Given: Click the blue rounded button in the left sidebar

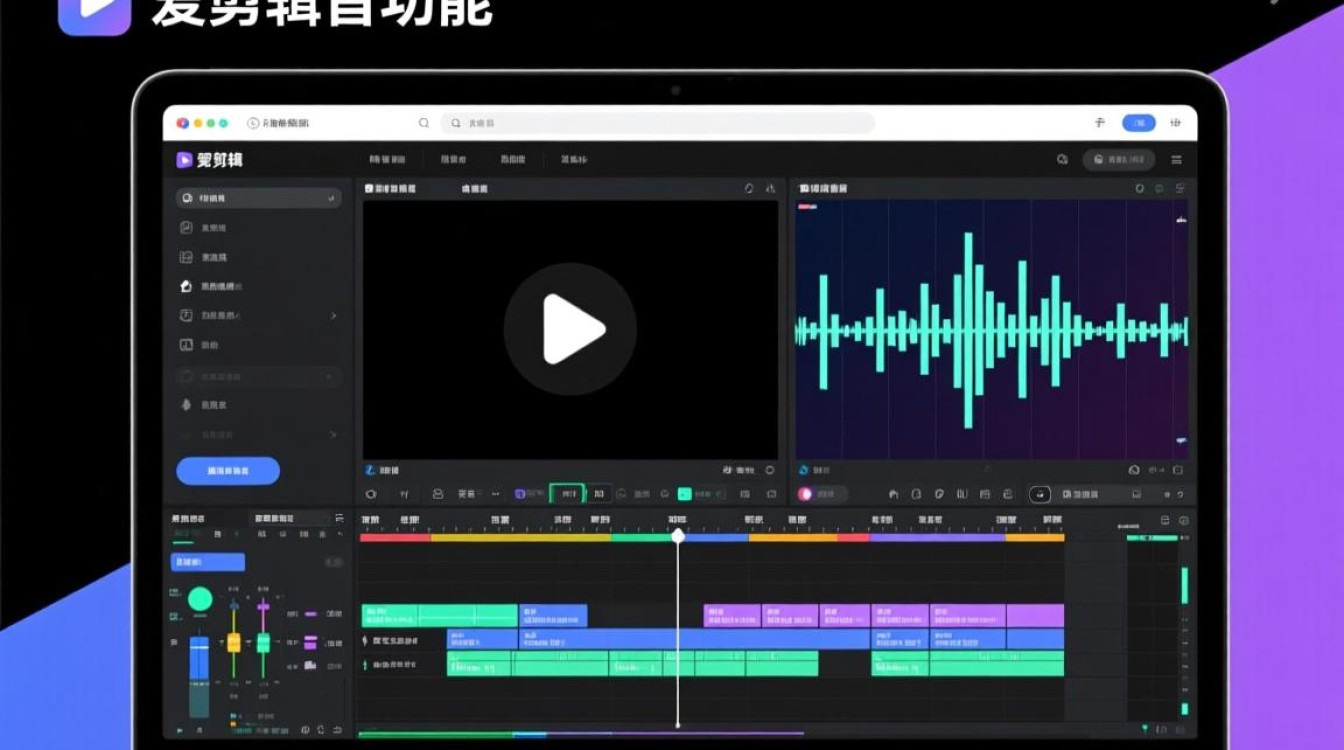Looking at the screenshot, I should tap(228, 470).
